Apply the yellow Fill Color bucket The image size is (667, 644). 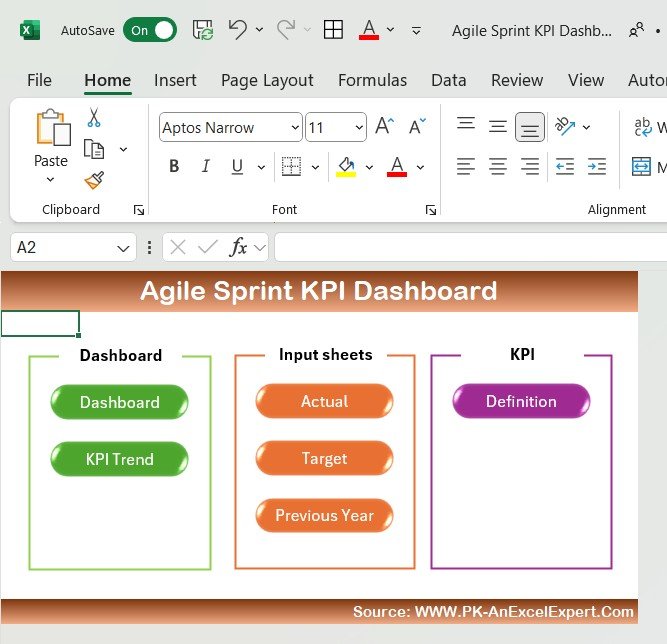click(x=346, y=166)
